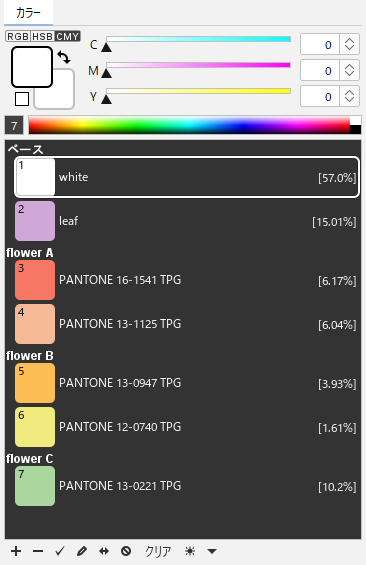Click the color count button labeled 7
The height and width of the screenshot is (565, 366).
click(x=14, y=125)
